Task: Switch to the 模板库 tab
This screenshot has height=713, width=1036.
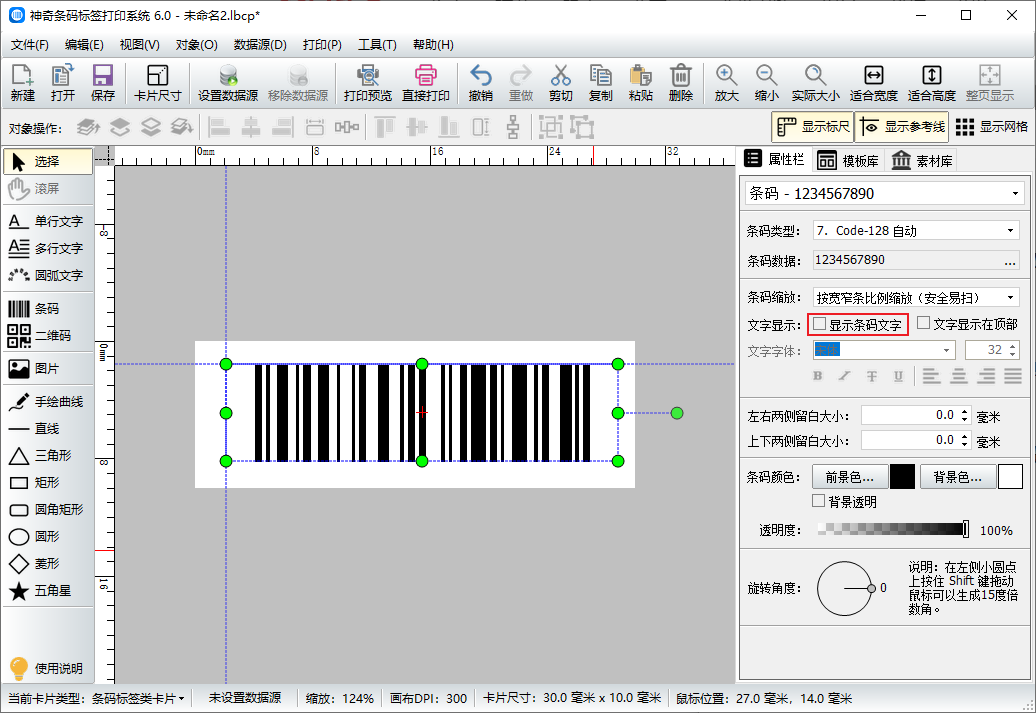Action: (x=848, y=161)
